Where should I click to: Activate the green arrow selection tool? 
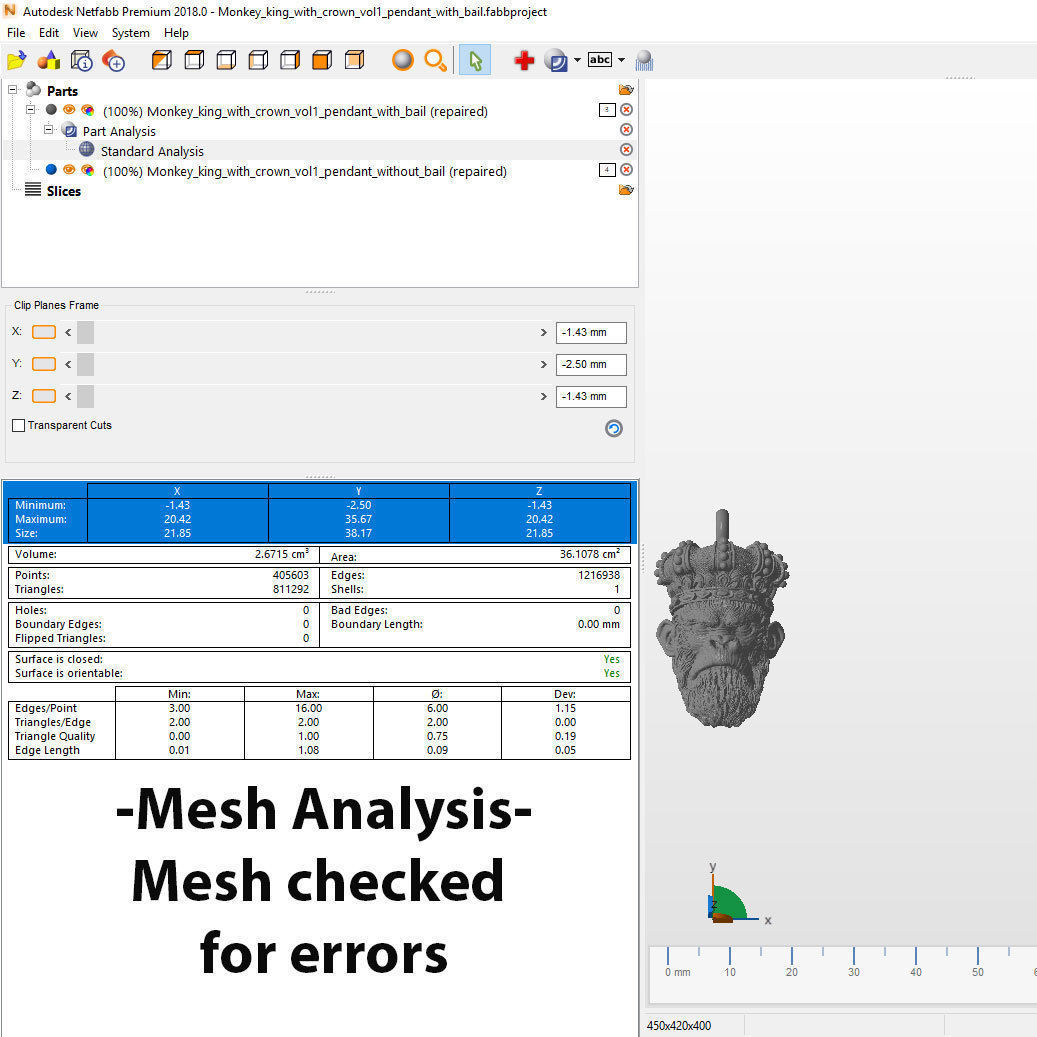point(475,60)
